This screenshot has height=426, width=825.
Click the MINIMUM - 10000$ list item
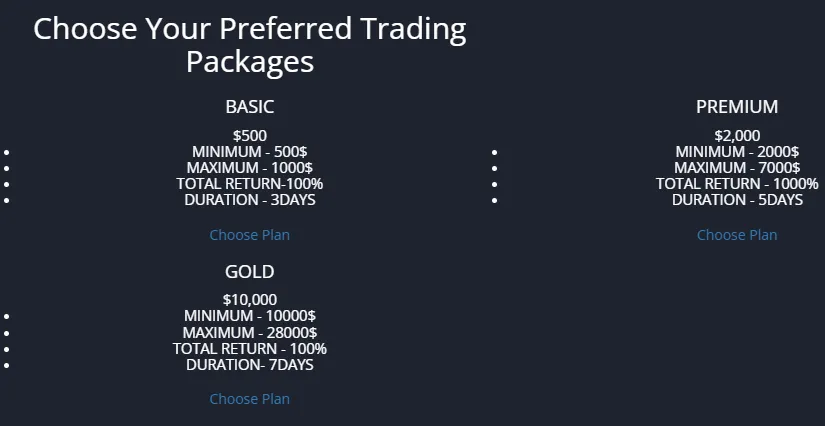click(x=249, y=316)
